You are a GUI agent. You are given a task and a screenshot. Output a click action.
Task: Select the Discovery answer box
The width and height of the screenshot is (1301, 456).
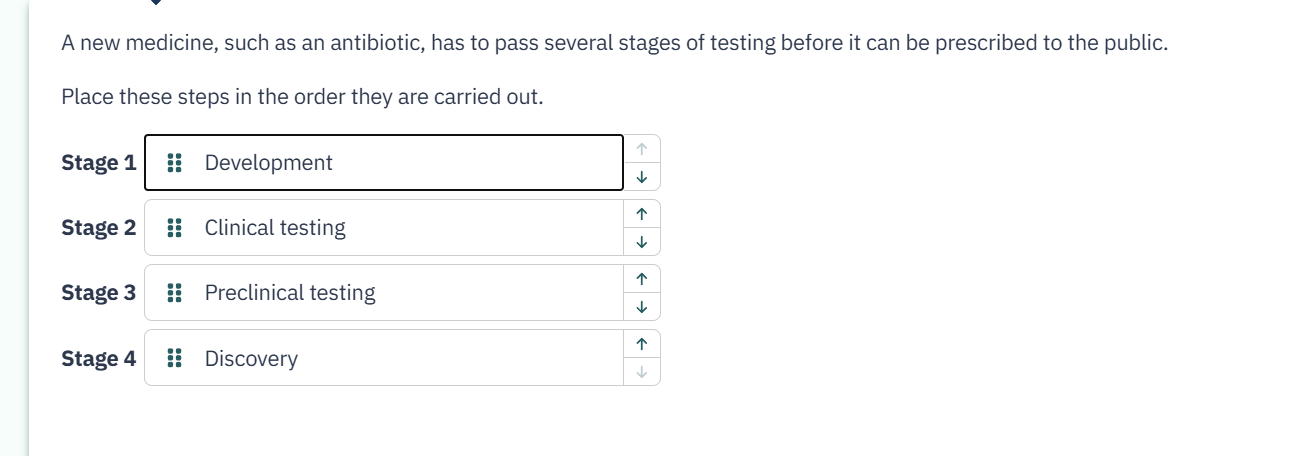400,358
